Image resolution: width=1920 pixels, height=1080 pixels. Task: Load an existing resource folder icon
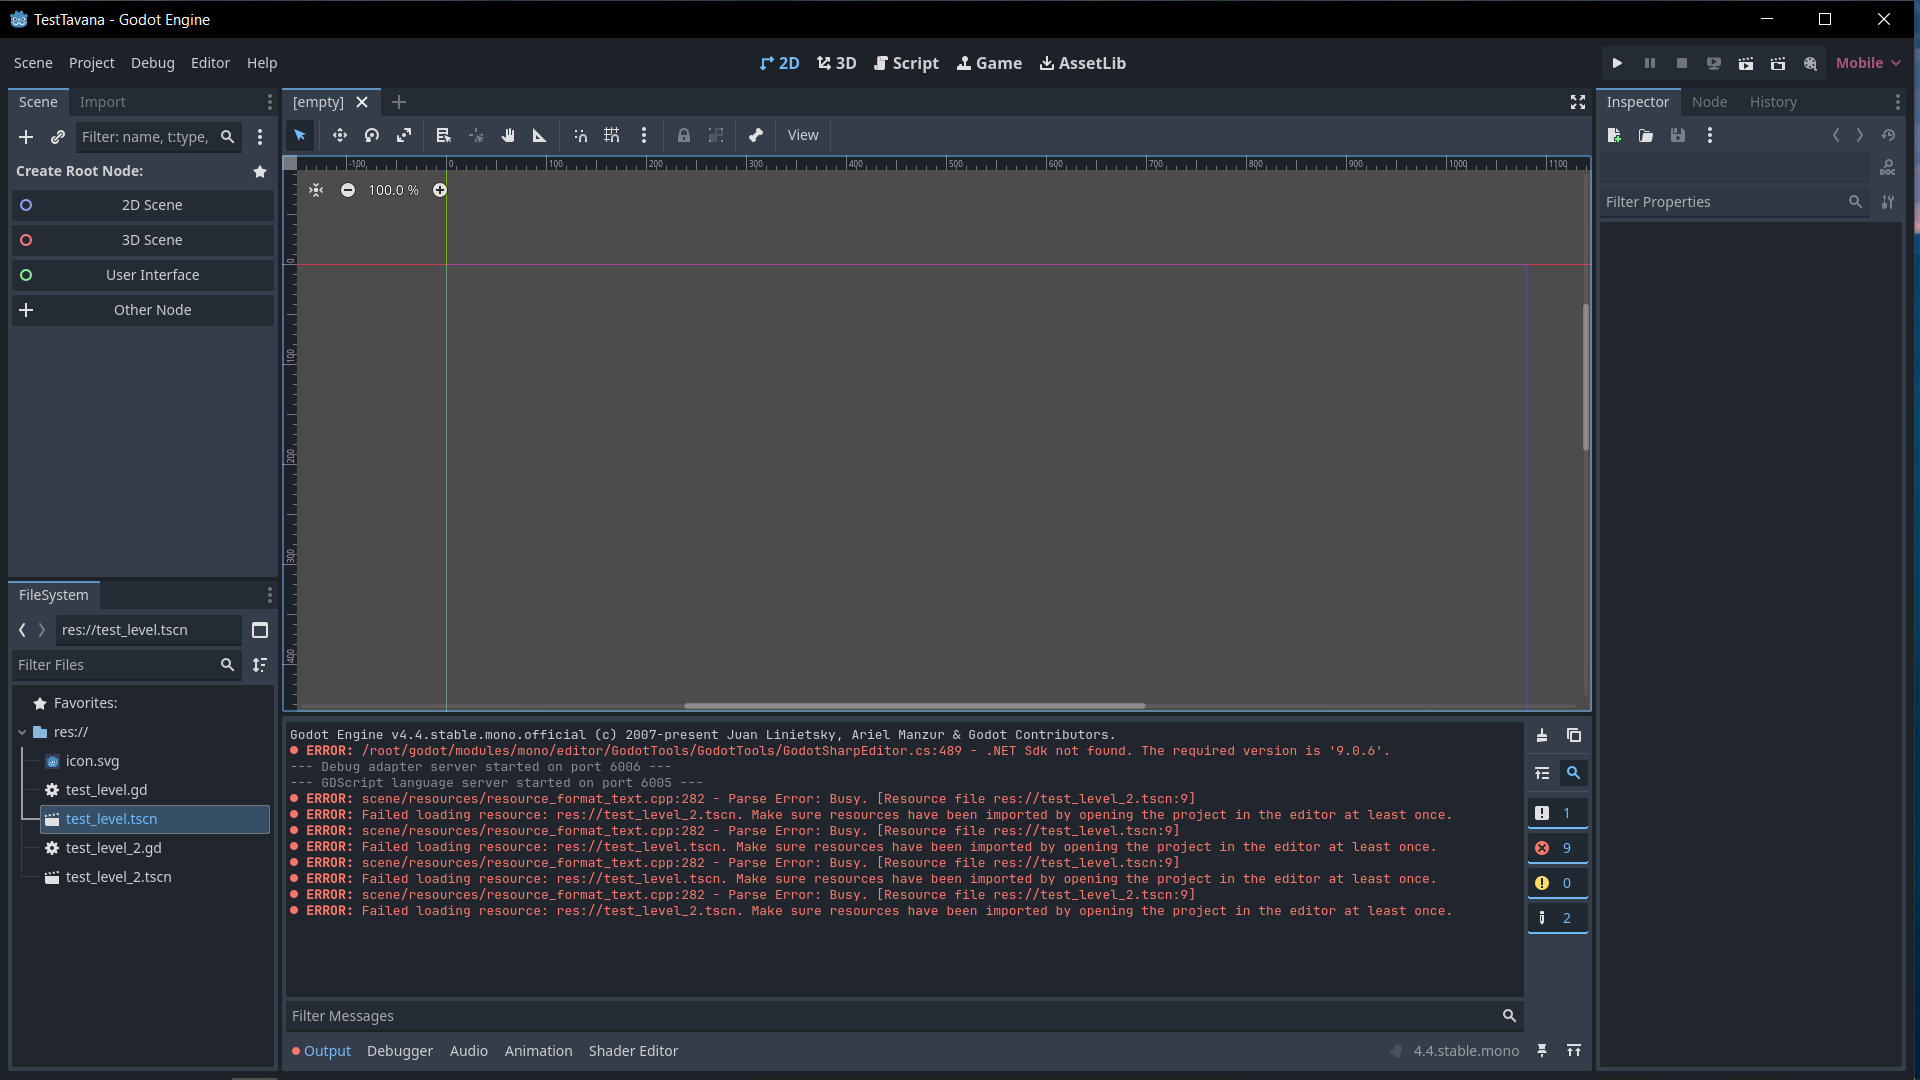click(1646, 135)
